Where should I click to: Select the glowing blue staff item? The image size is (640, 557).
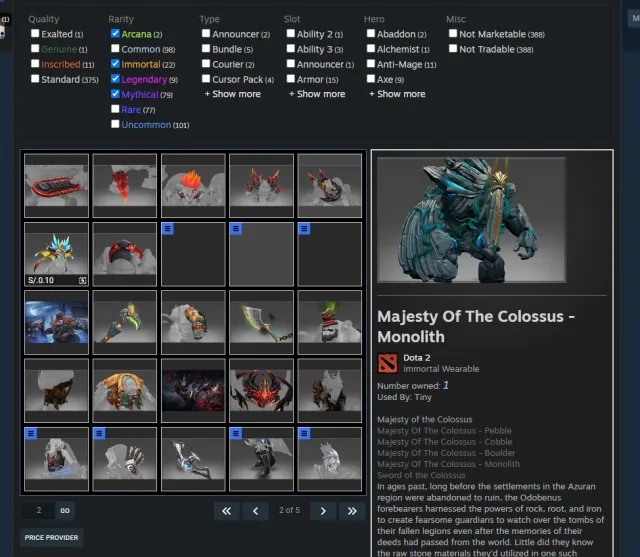[193, 459]
